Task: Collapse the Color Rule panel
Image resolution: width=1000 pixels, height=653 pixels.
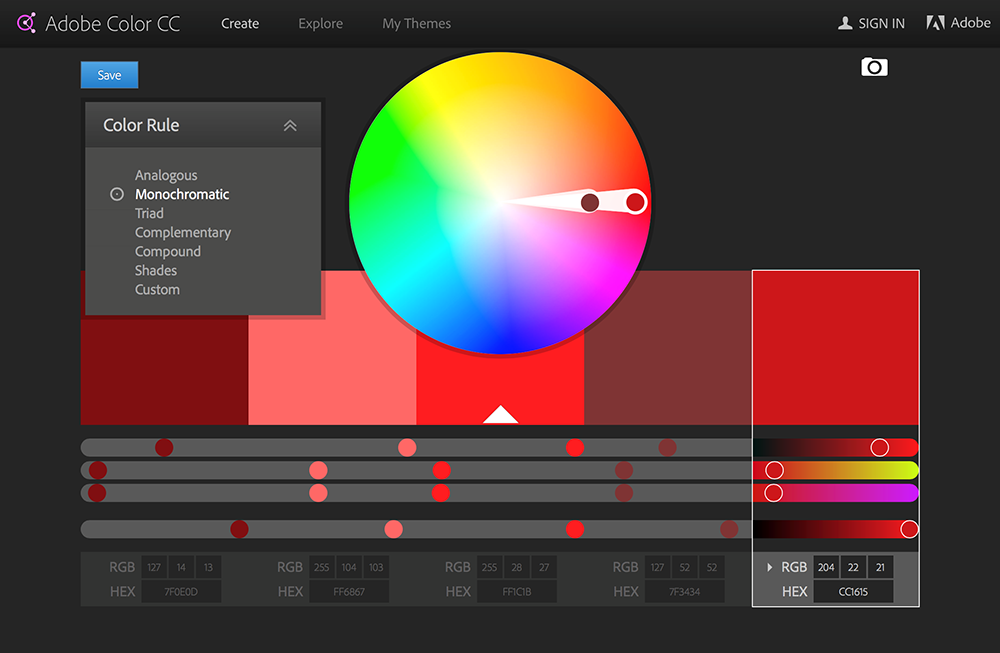Action: click(x=290, y=124)
